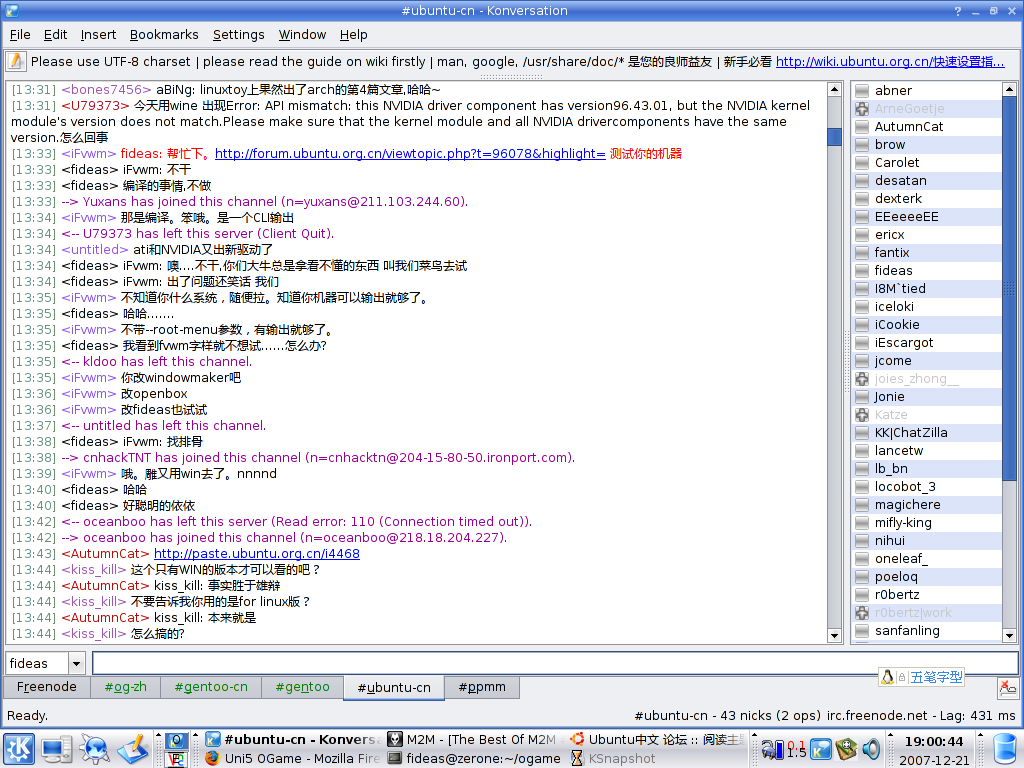Screen dimensions: 1024x768
Task: Click the lock icon in the input method bar
Action: [902, 678]
